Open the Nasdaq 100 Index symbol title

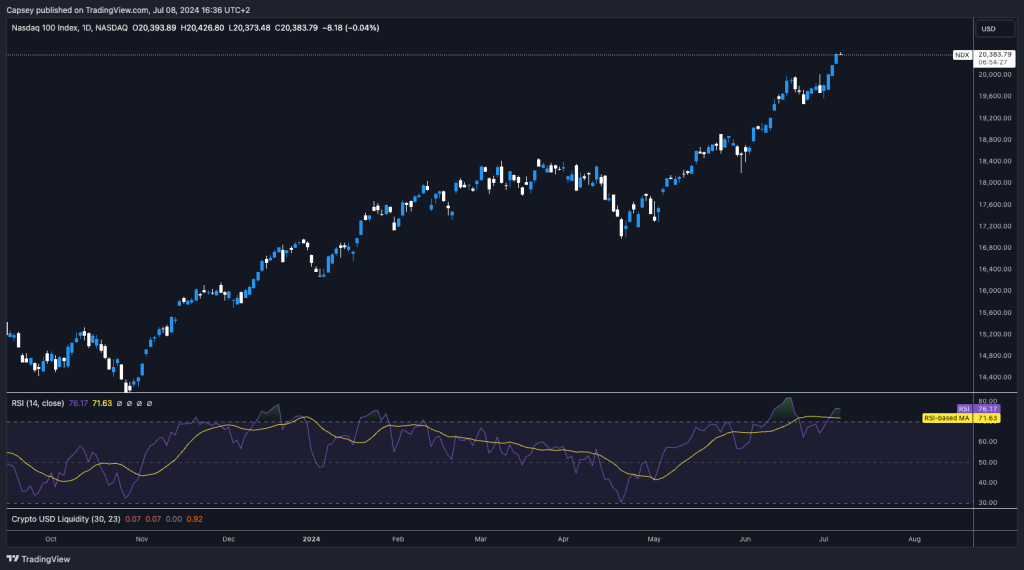(x=47, y=29)
